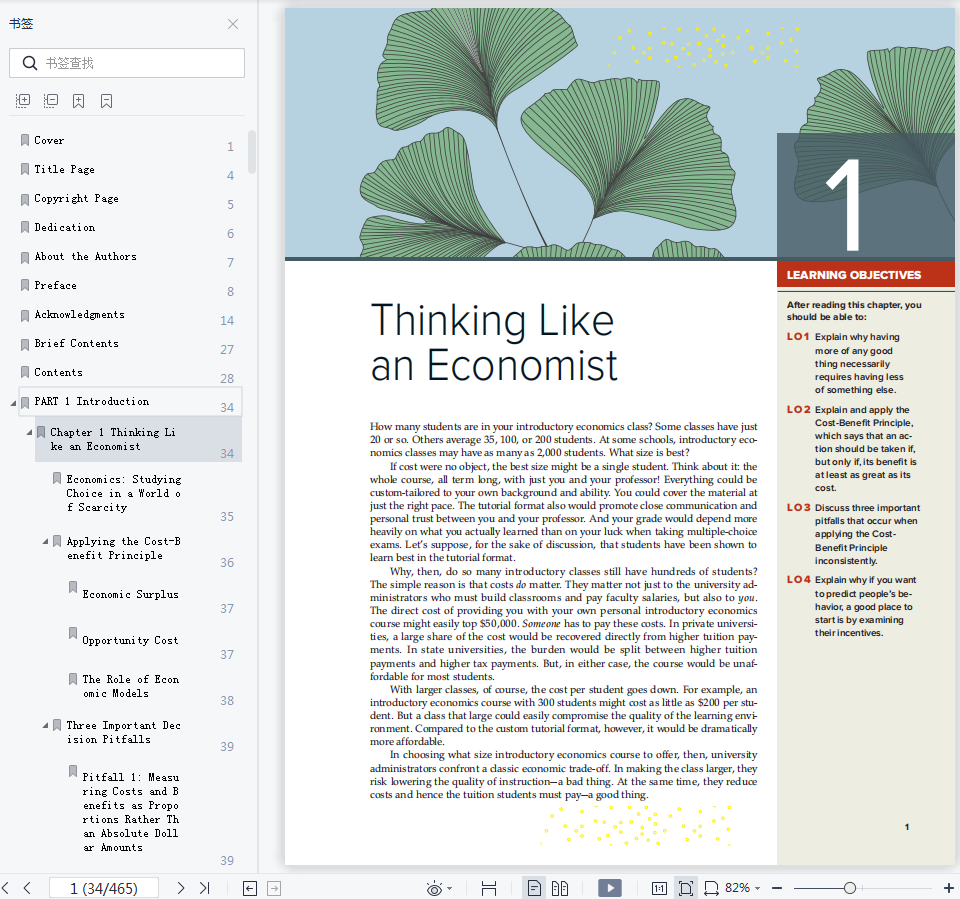This screenshot has width=960, height=899.
Task: Switch to two-page view
Action: point(560,888)
